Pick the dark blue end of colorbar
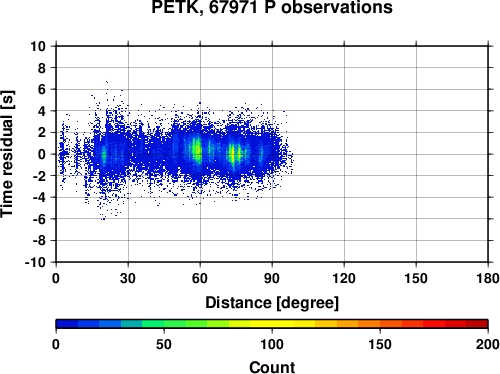The width and height of the screenshot is (500, 374). coord(67,323)
